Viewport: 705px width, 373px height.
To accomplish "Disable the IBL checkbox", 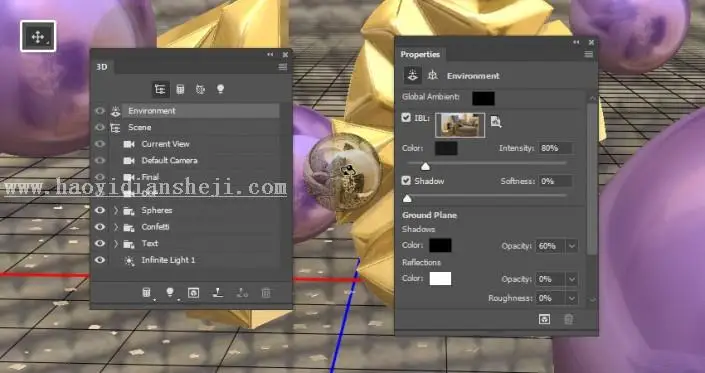I will pyautogui.click(x=406, y=118).
